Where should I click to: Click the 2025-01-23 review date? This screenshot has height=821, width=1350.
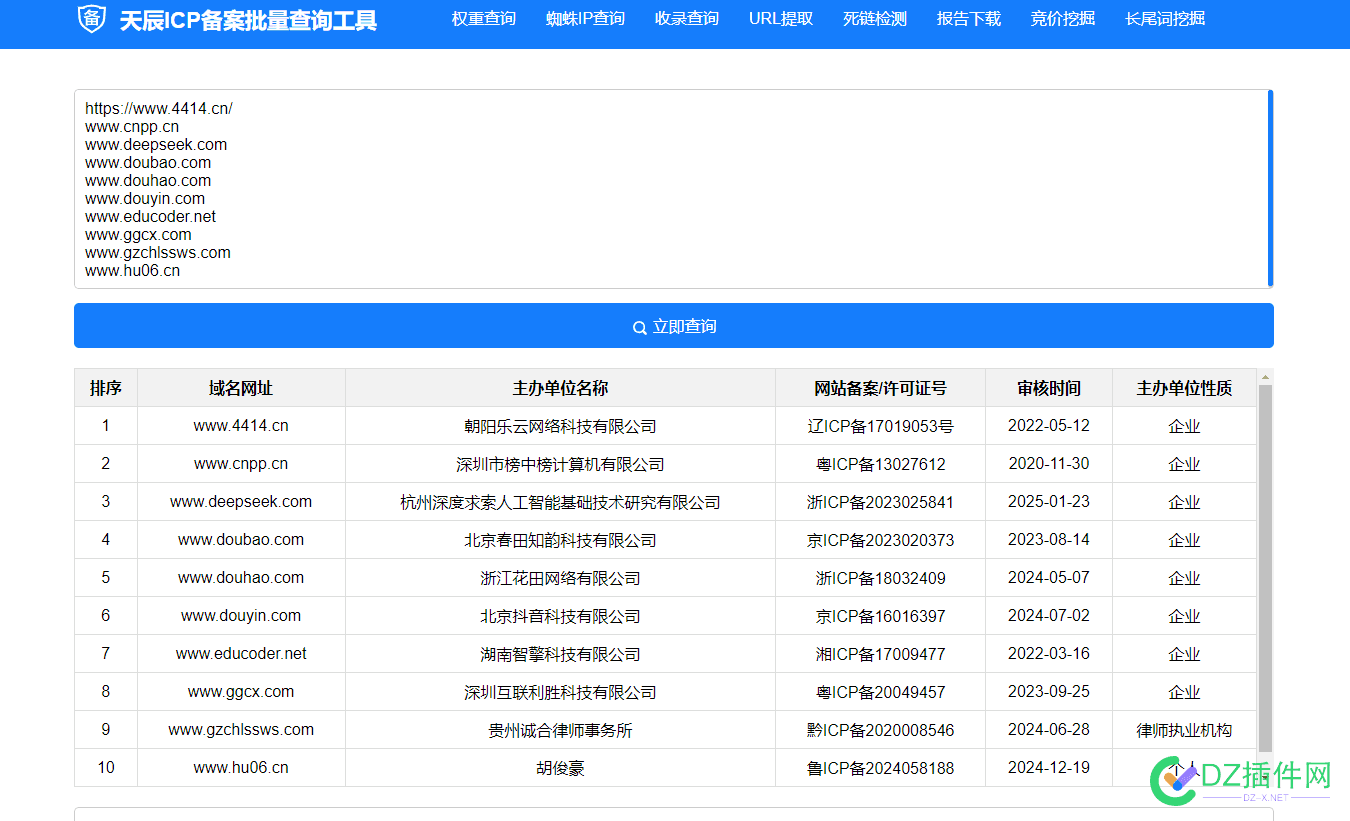1049,502
